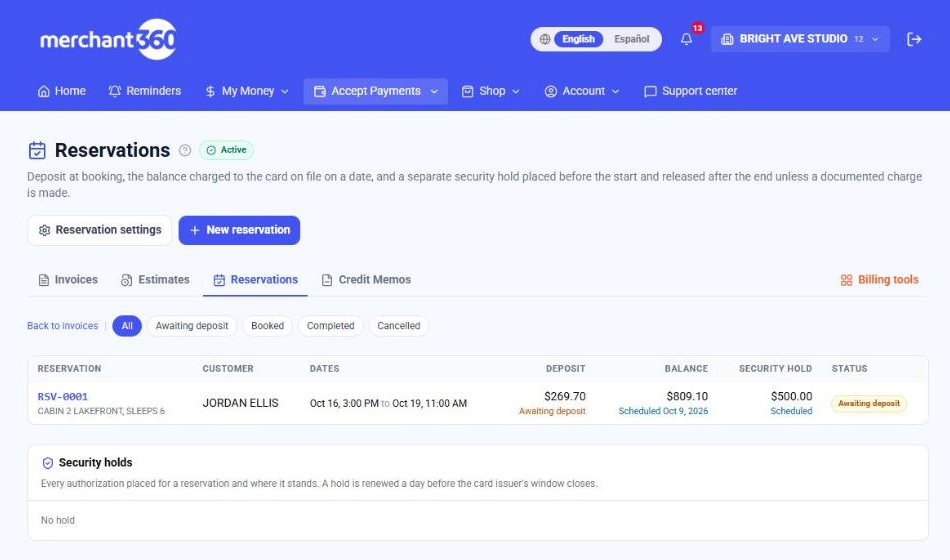Open the notifications bell
950x560 pixels.
(686, 39)
